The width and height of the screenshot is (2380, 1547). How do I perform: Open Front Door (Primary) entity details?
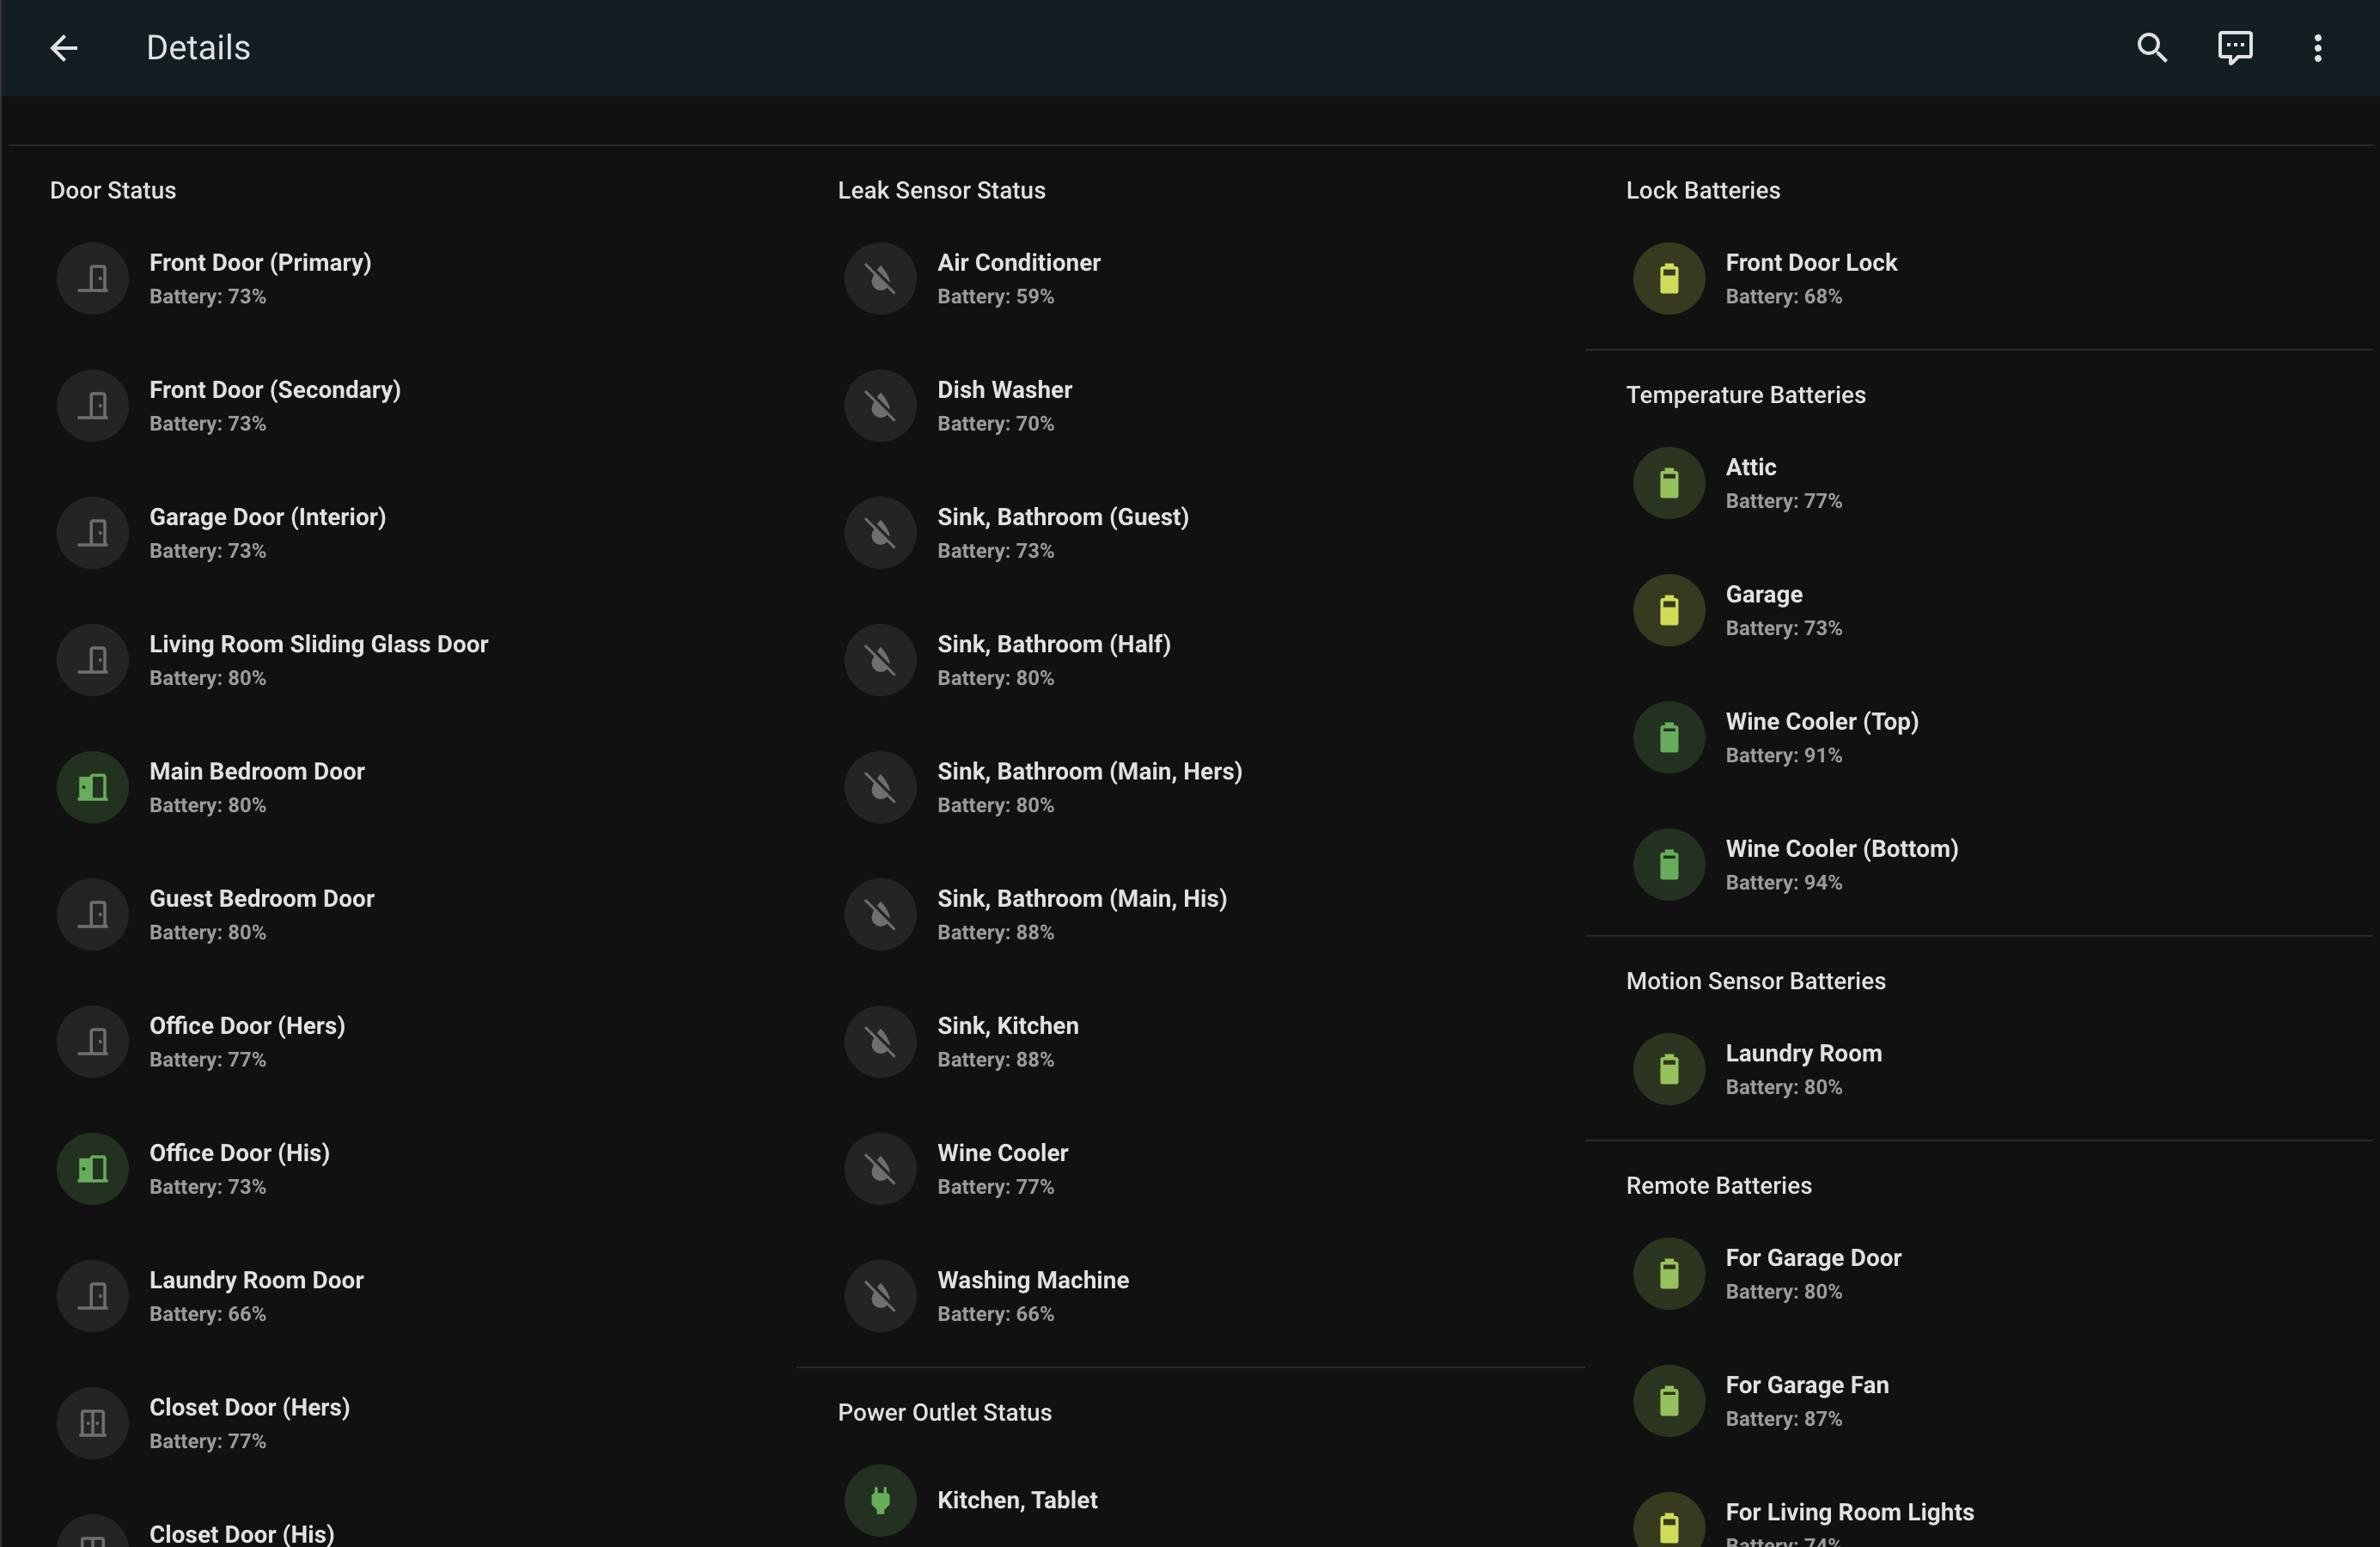pyautogui.click(x=260, y=278)
